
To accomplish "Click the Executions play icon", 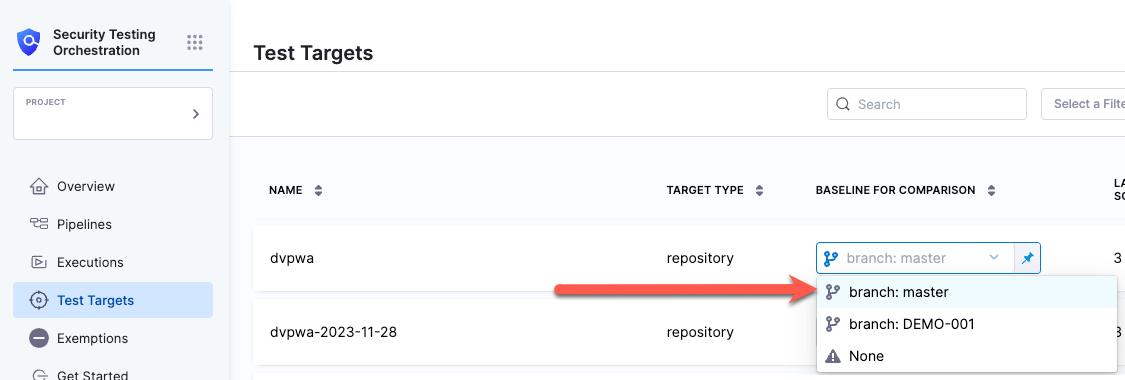I will pyautogui.click(x=39, y=262).
